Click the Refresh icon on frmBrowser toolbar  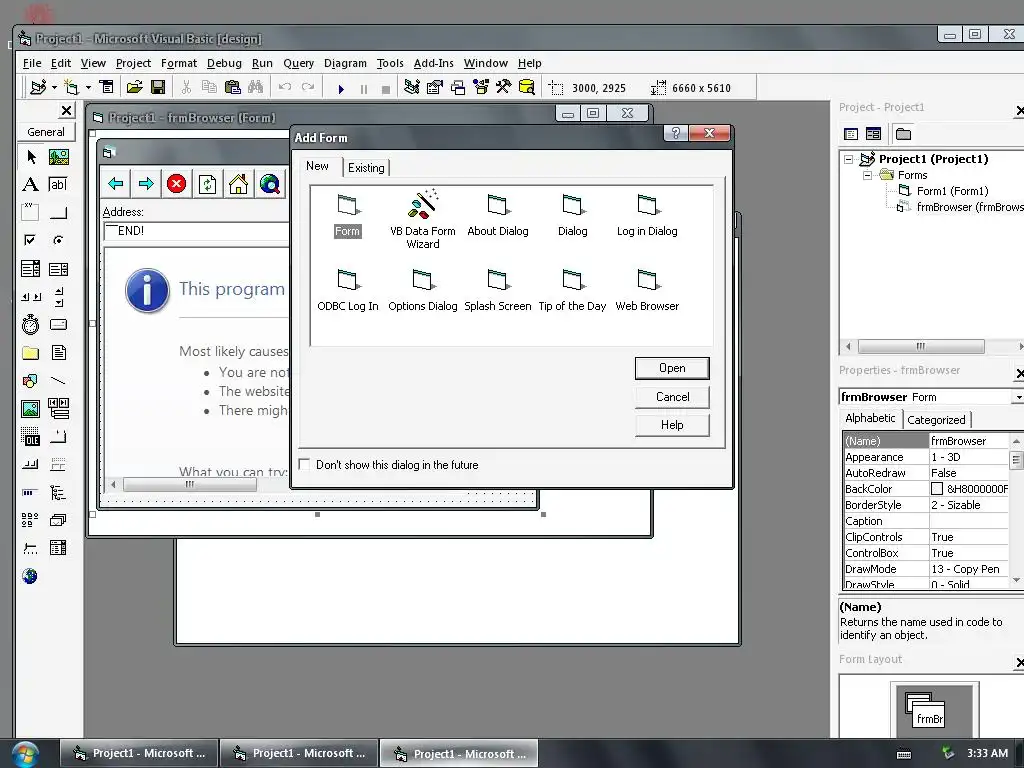[x=208, y=184]
